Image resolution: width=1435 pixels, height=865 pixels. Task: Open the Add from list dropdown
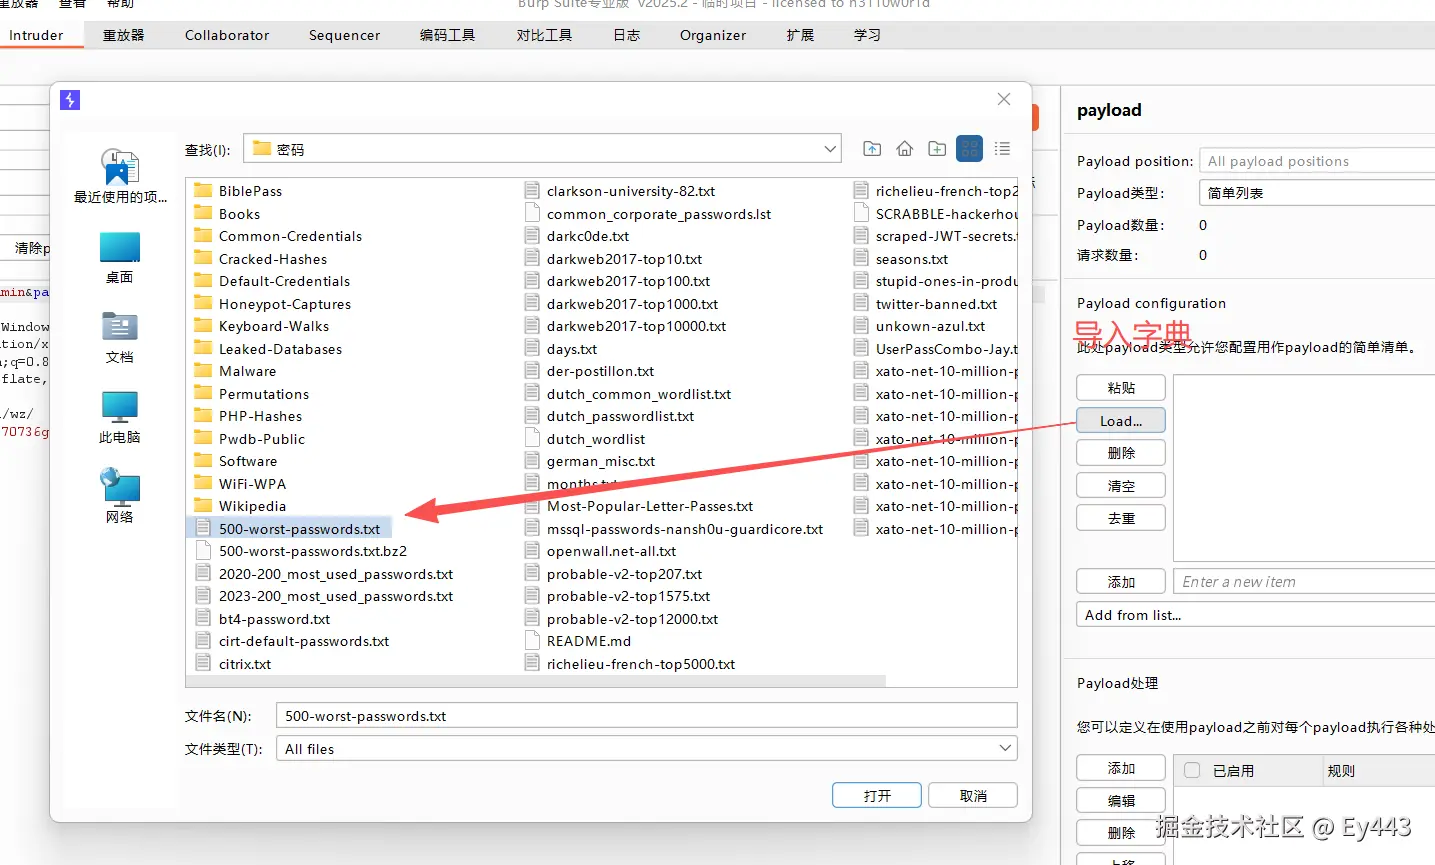tap(1256, 615)
